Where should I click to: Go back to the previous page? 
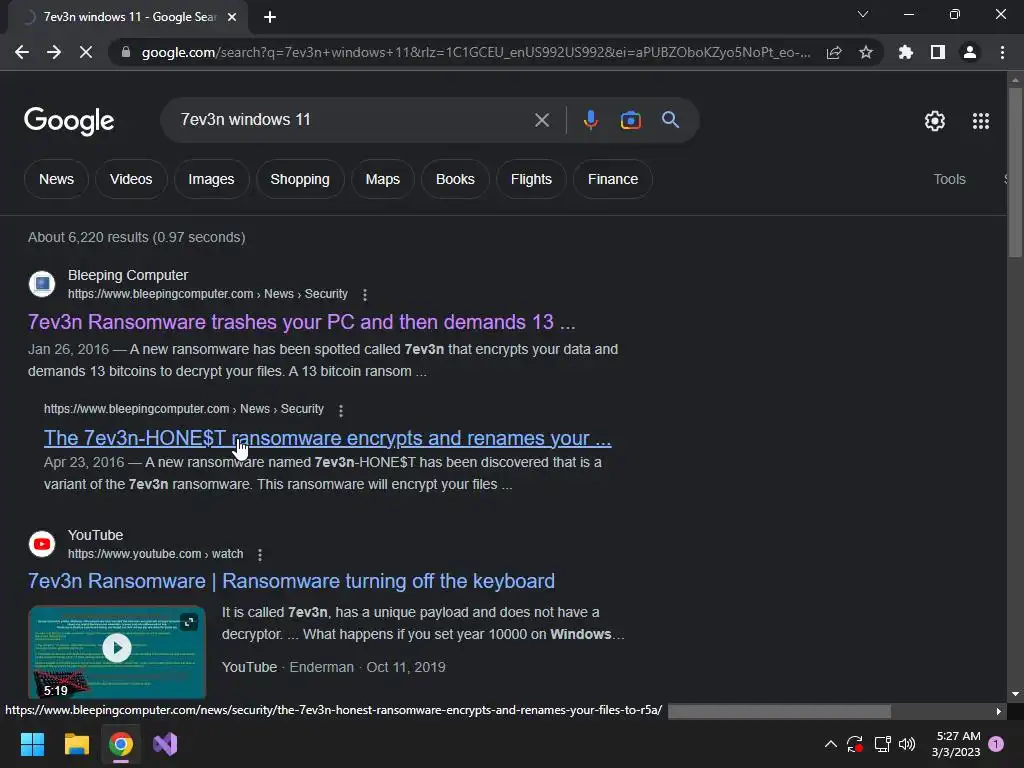(22, 52)
